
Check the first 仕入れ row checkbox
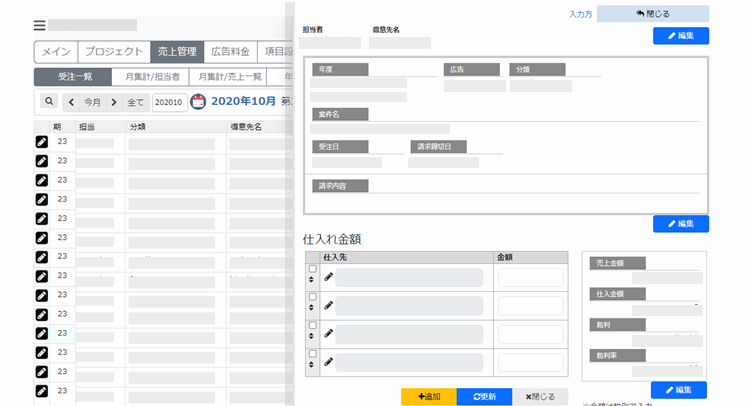(x=313, y=269)
